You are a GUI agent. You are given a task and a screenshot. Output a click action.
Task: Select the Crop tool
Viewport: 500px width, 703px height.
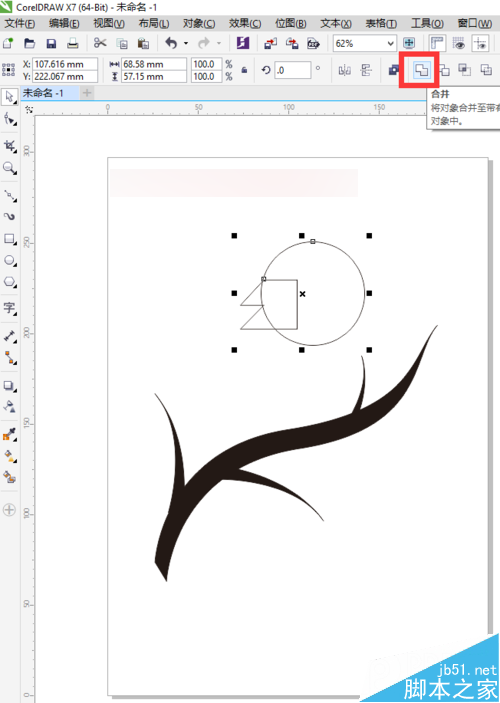(x=9, y=146)
